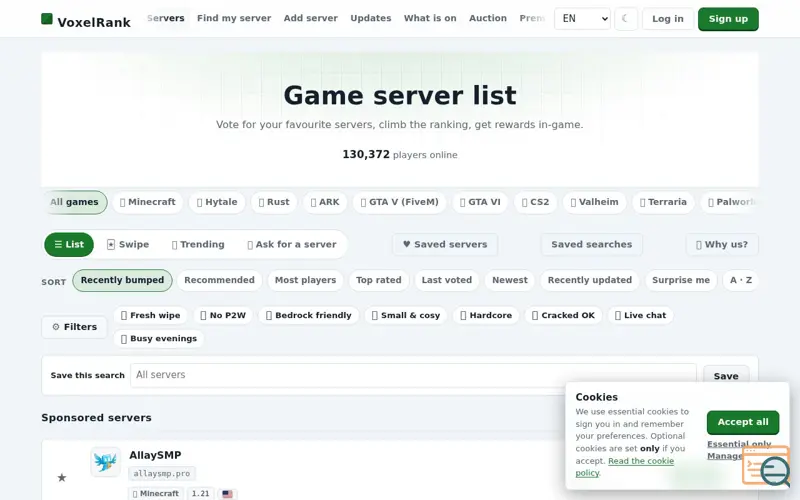The image size is (800, 500).
Task: Select CS2 game chip
Action: 535,202
